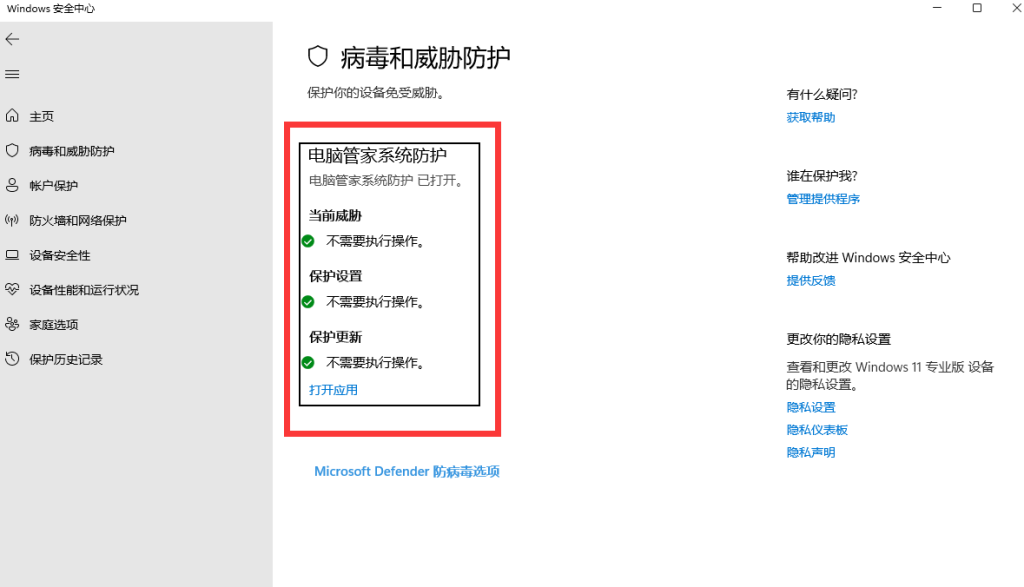Click the 主页 home icon
The height and width of the screenshot is (587, 1024).
pyautogui.click(x=12, y=116)
